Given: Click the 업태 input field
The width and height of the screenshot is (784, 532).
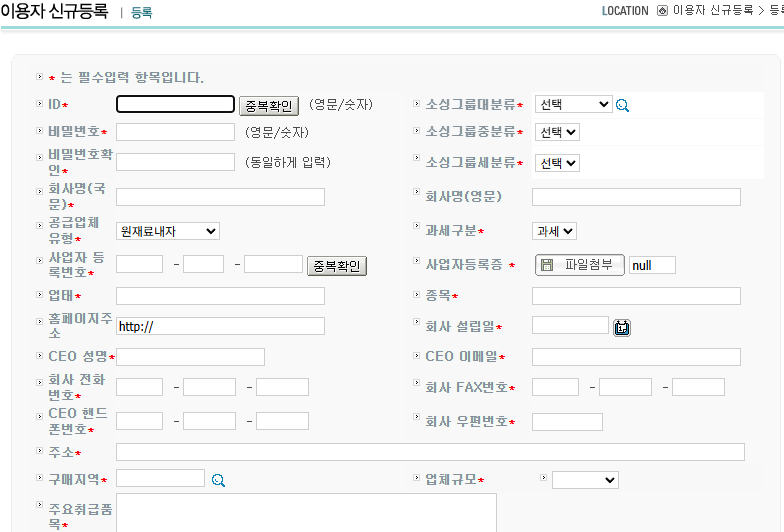Looking at the screenshot, I should [220, 296].
